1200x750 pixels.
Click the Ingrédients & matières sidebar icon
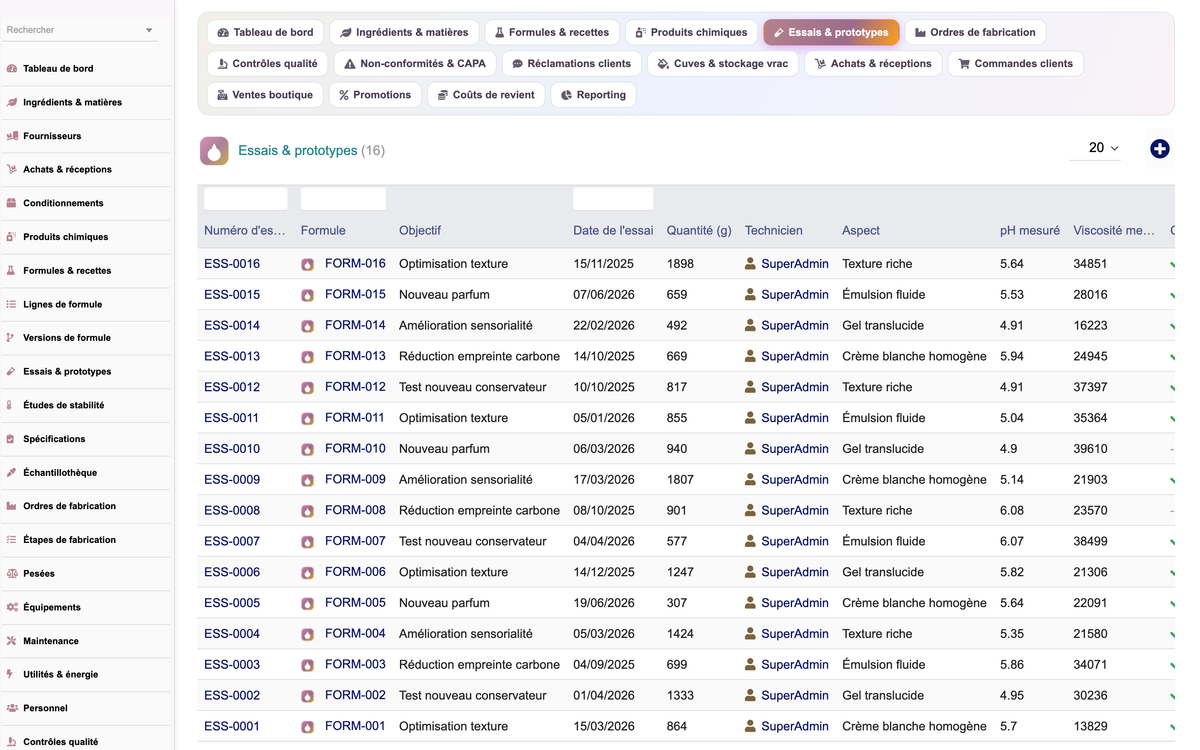point(12,102)
